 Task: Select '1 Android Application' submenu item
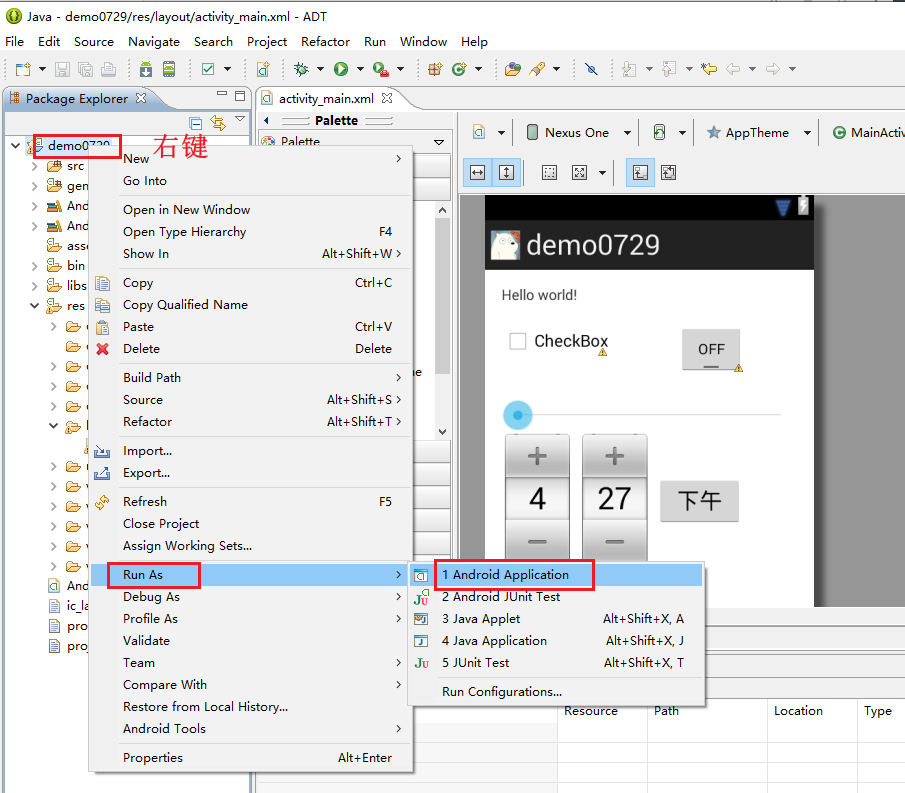pos(505,575)
